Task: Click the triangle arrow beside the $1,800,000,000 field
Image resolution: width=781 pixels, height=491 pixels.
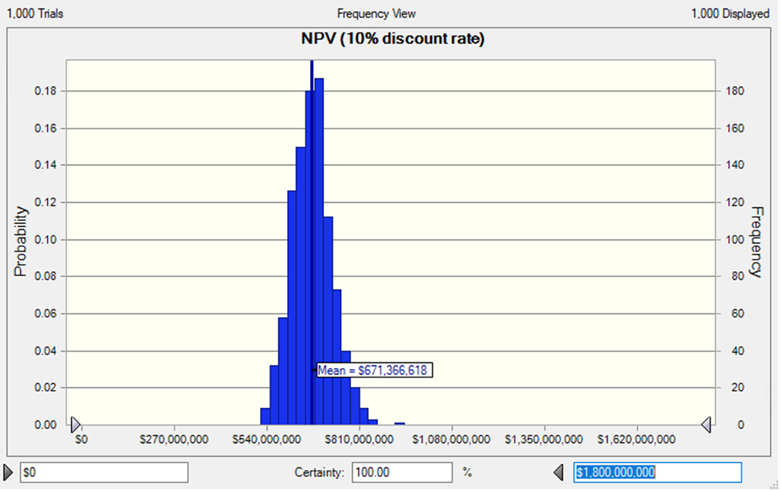Action: point(560,471)
